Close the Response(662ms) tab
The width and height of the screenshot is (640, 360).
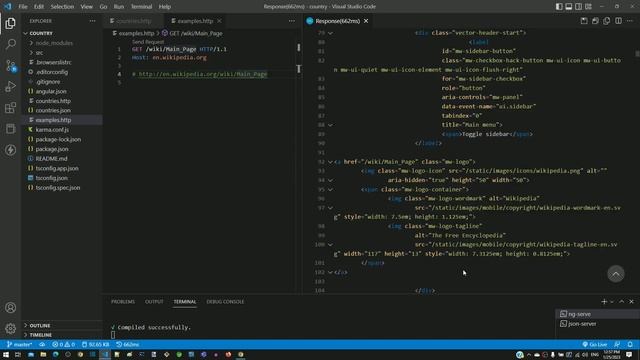point(366,21)
